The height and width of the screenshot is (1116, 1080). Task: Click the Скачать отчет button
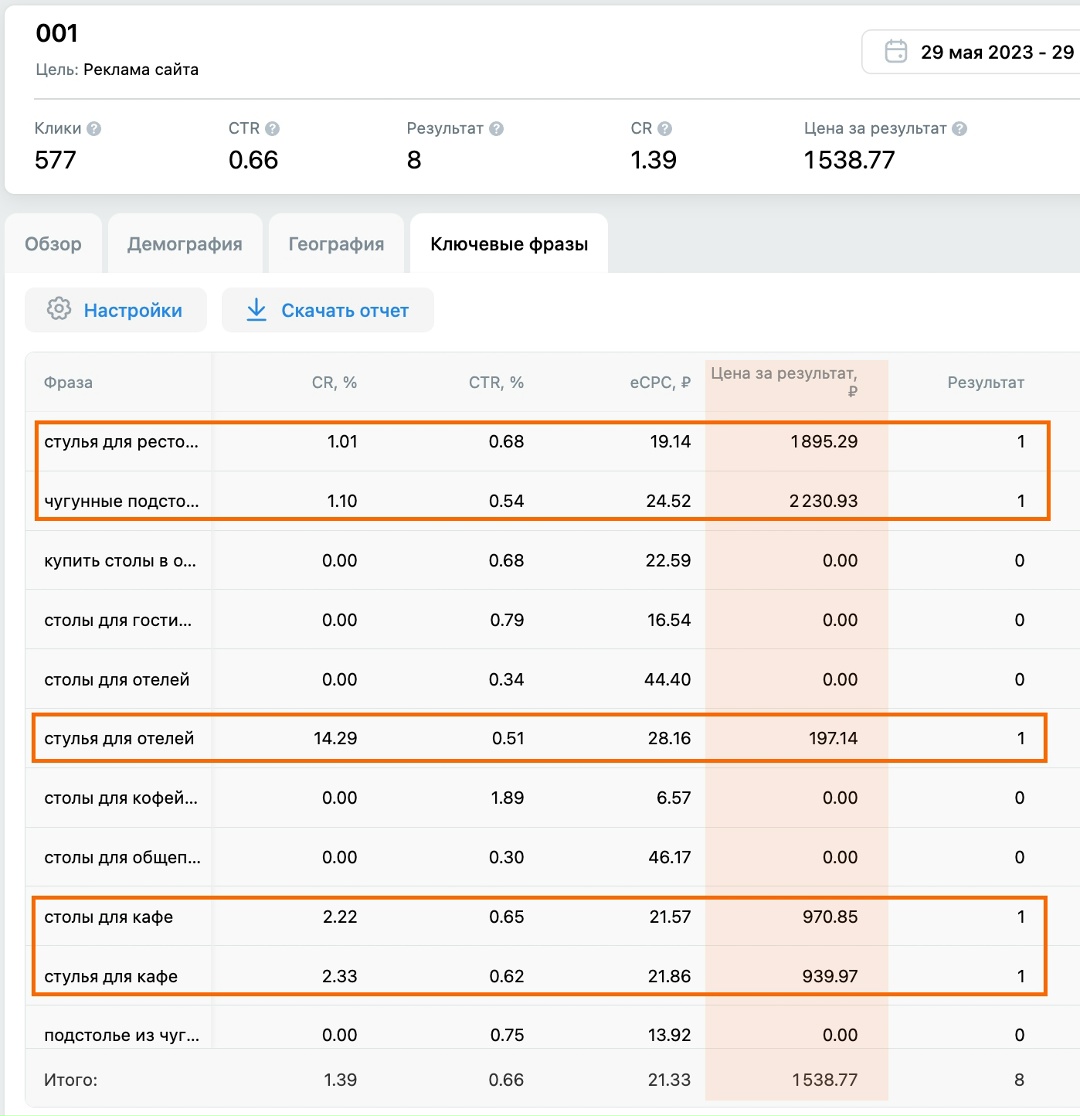[328, 310]
